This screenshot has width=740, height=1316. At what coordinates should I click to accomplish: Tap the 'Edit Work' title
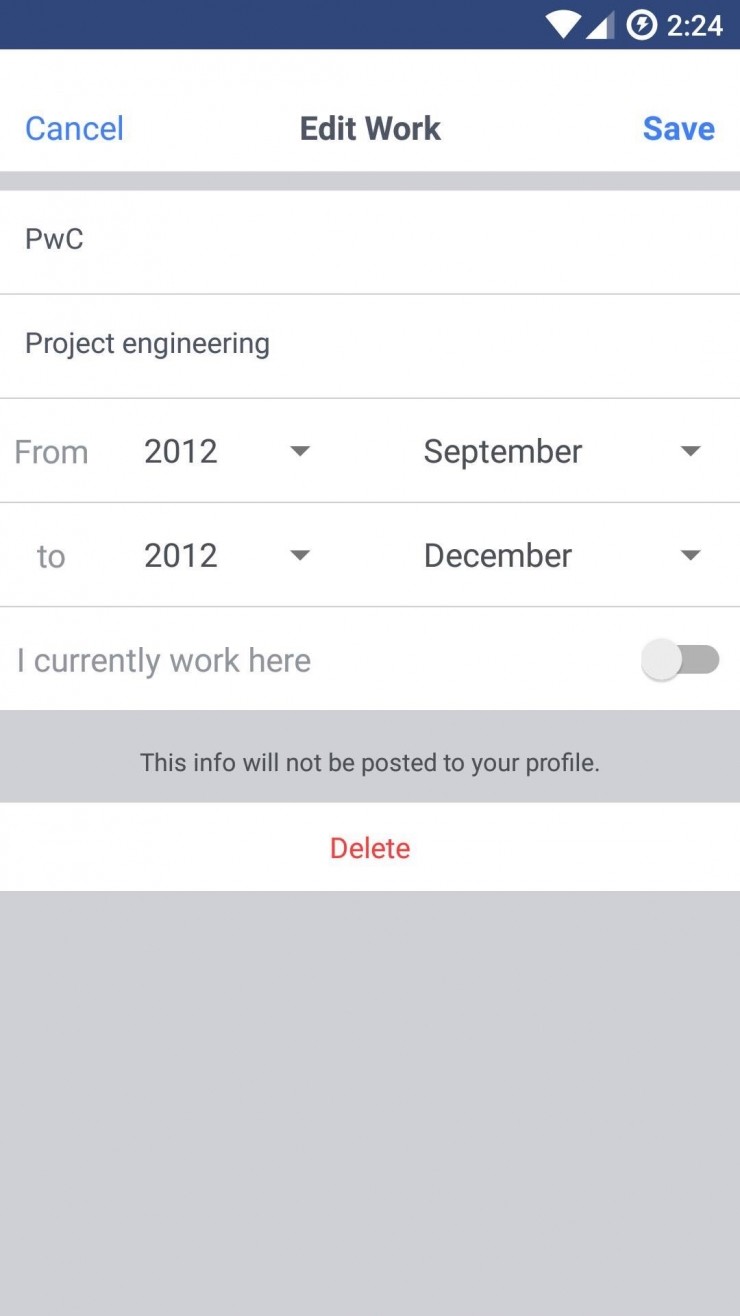(370, 128)
